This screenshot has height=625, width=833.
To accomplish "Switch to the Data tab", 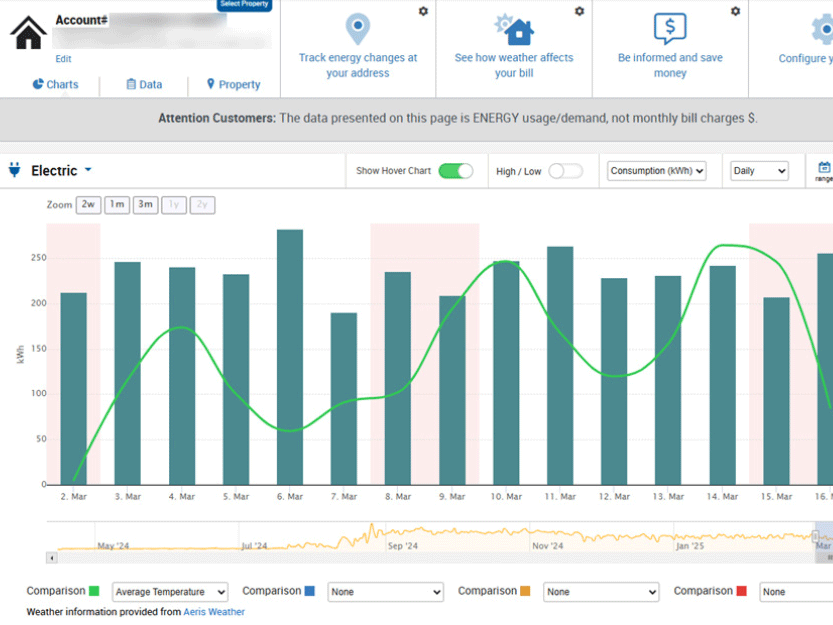I will coord(144,85).
